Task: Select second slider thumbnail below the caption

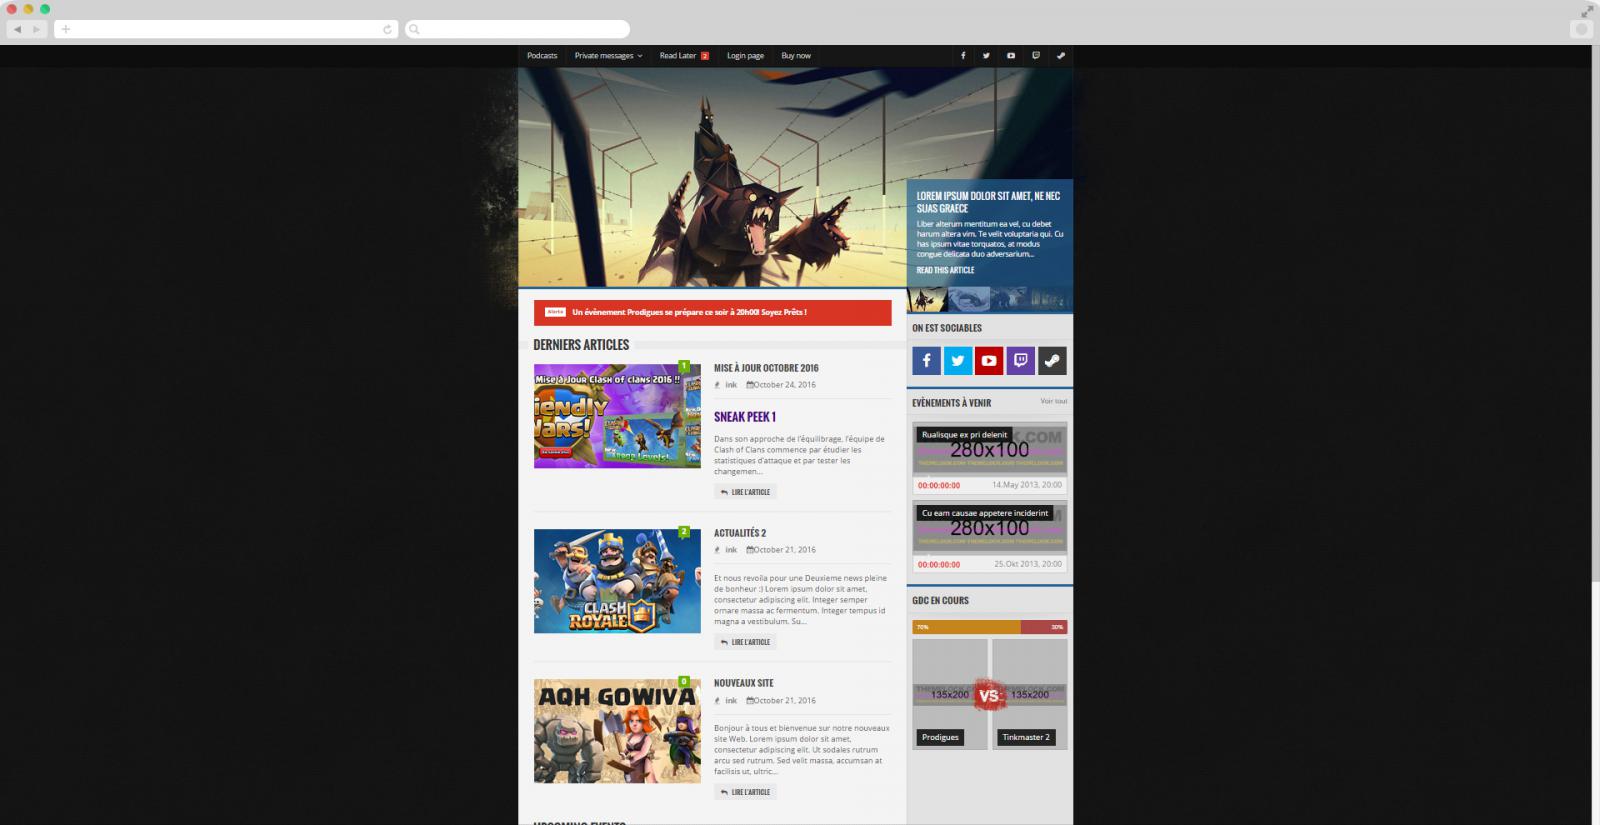Action: coord(969,300)
